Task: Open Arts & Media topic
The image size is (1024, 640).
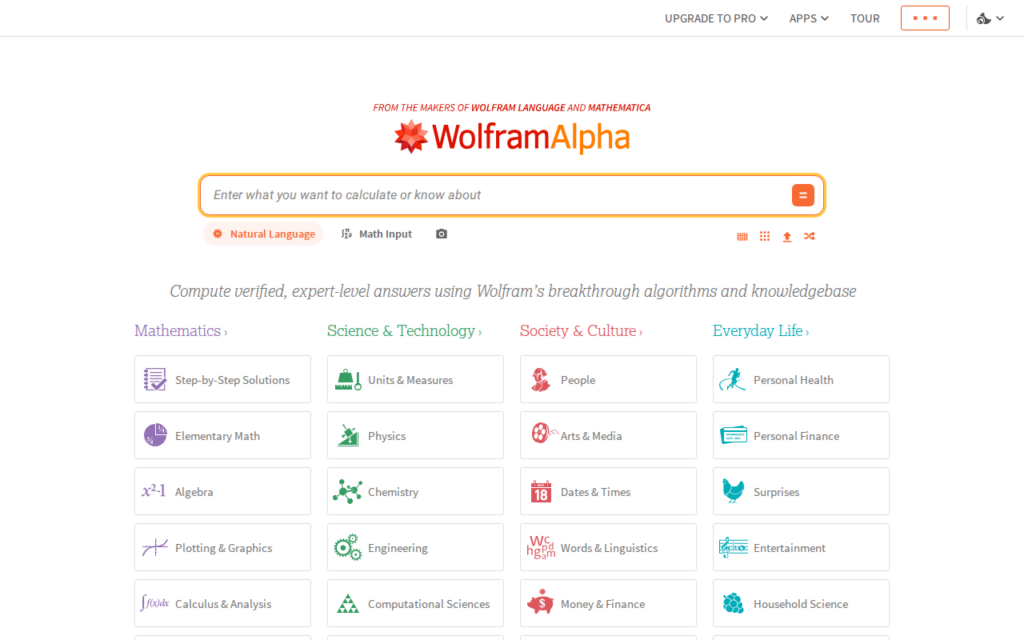Action: point(608,435)
